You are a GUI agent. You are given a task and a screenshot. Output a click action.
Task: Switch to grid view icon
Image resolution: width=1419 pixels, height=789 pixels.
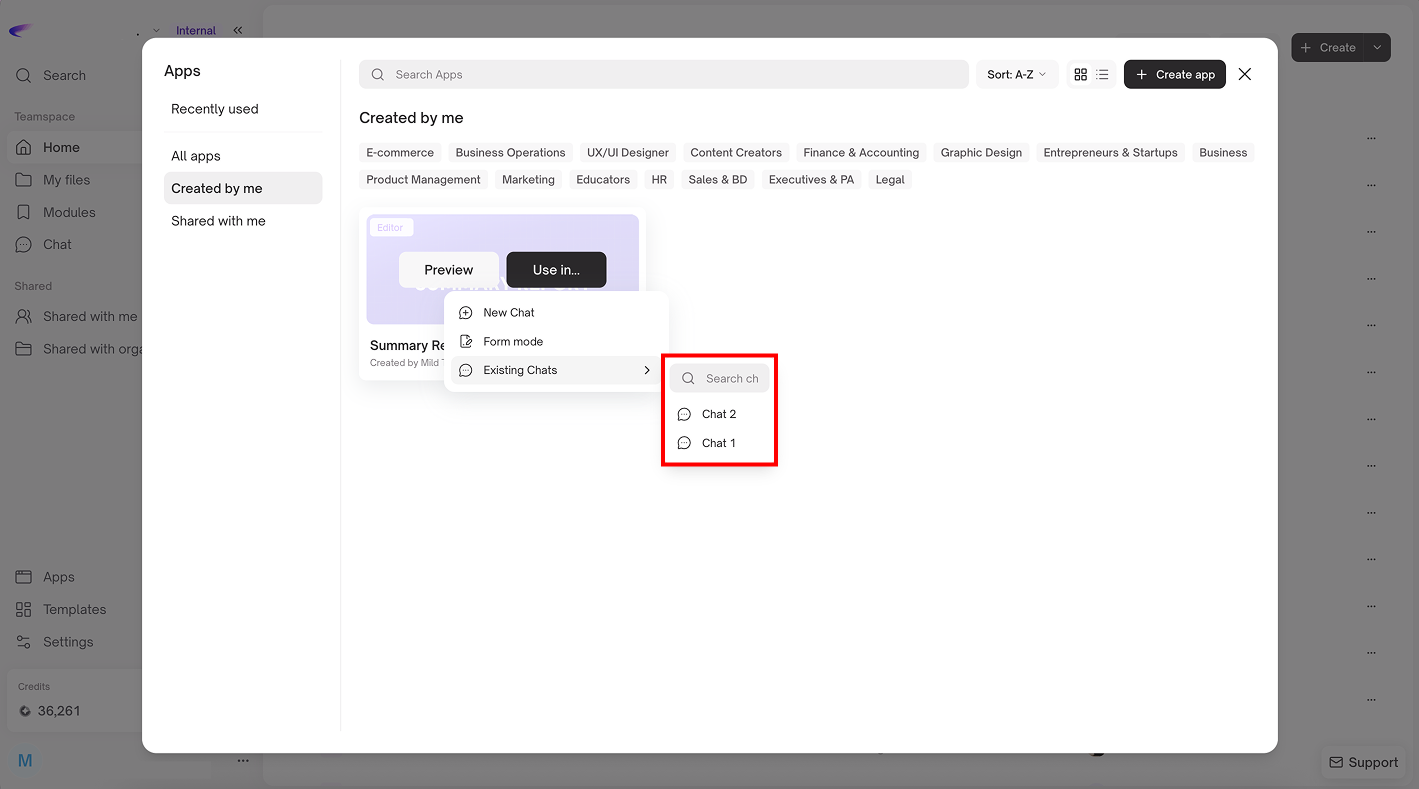pyautogui.click(x=1080, y=75)
